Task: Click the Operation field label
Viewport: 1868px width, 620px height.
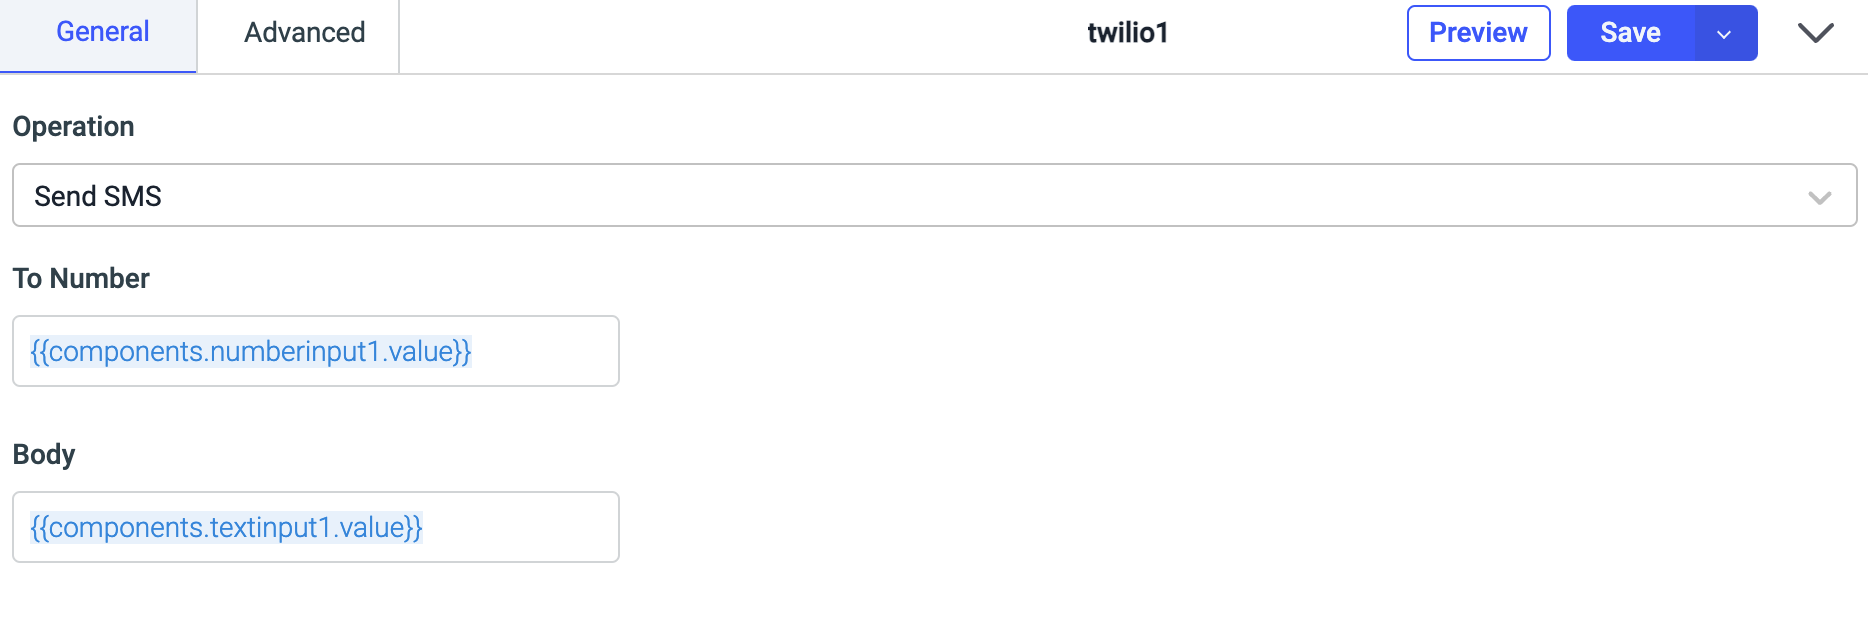Action: (x=73, y=127)
